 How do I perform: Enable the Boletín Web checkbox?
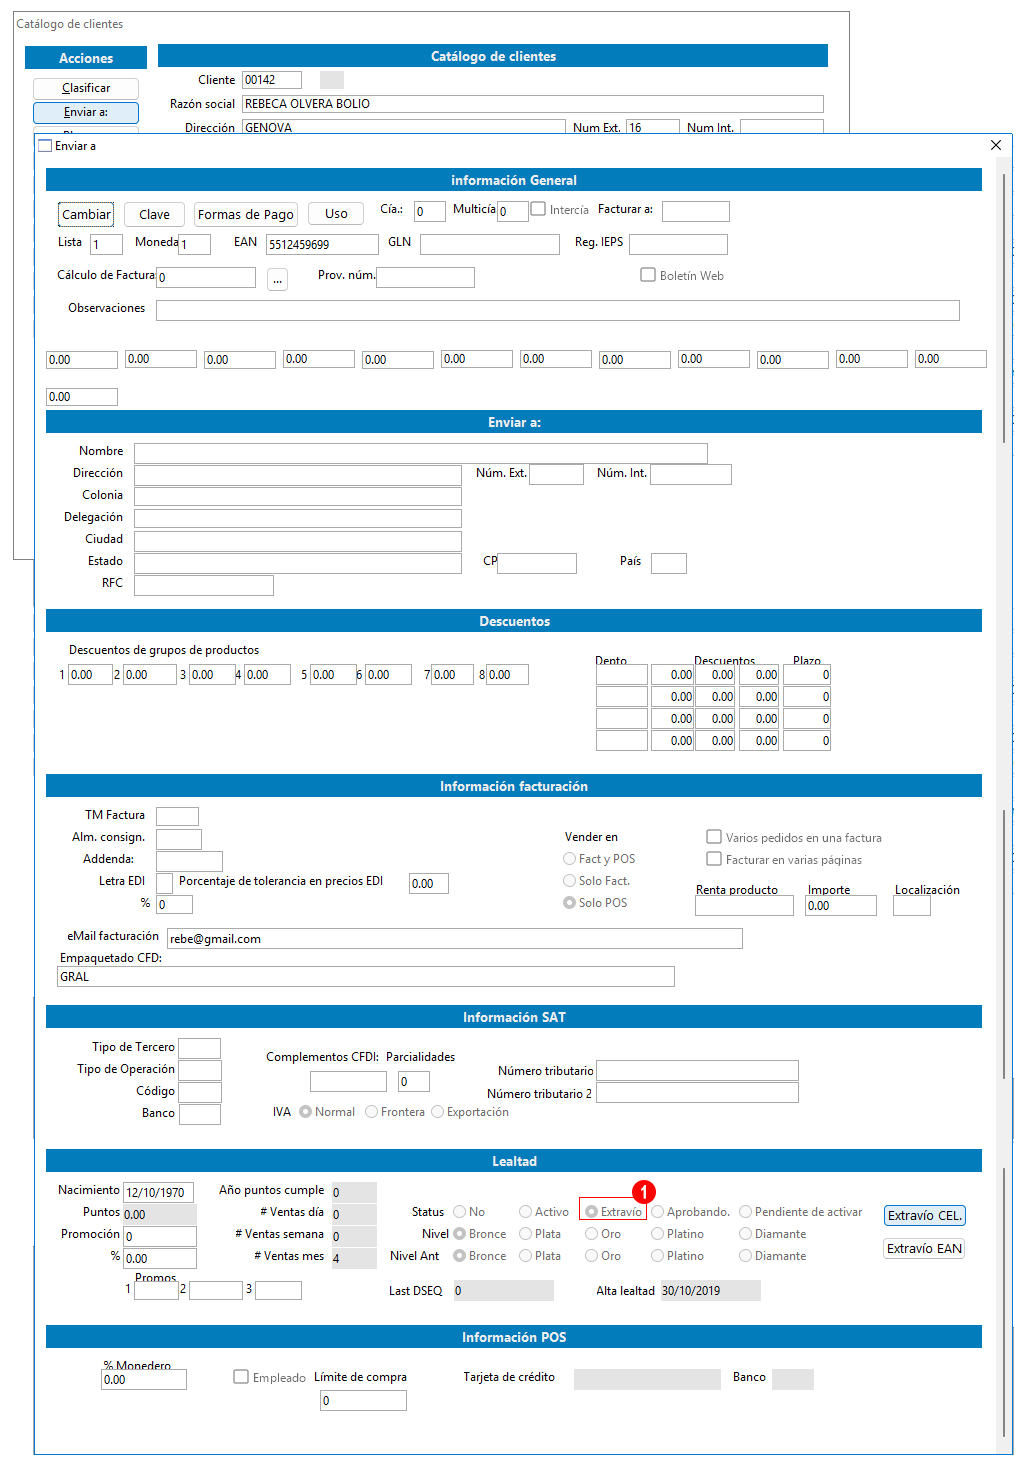648,275
